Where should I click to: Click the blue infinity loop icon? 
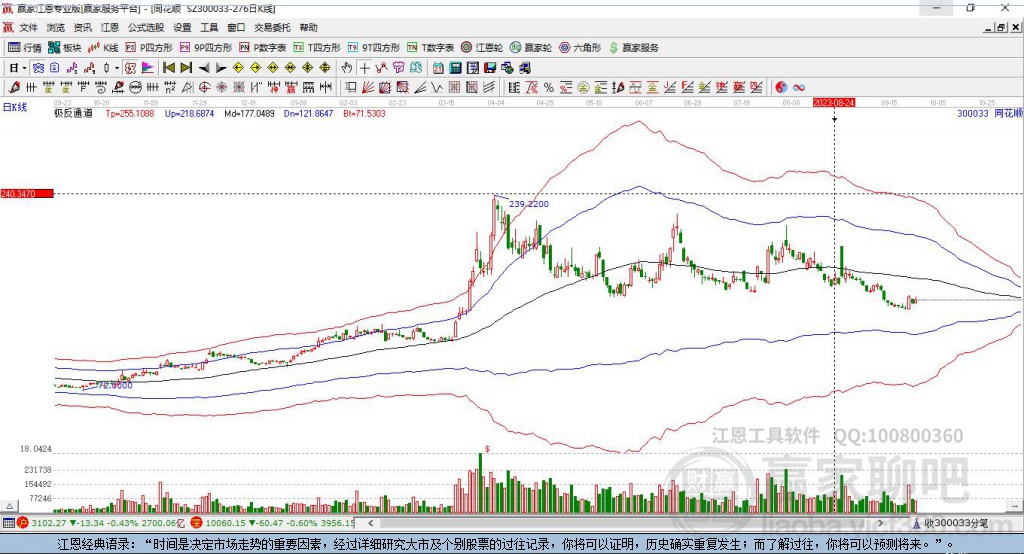(799, 88)
